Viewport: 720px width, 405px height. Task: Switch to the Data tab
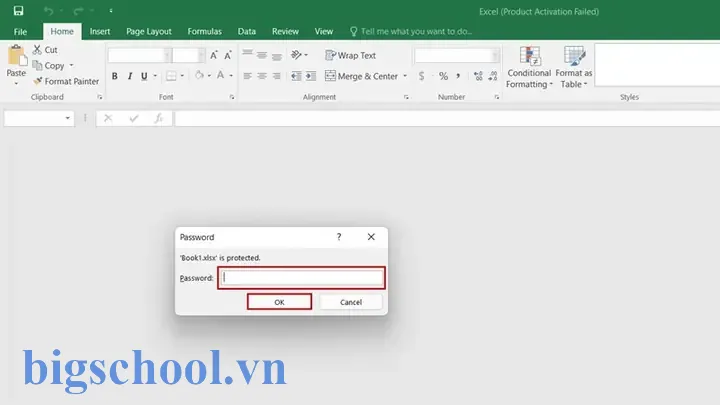pyautogui.click(x=247, y=31)
